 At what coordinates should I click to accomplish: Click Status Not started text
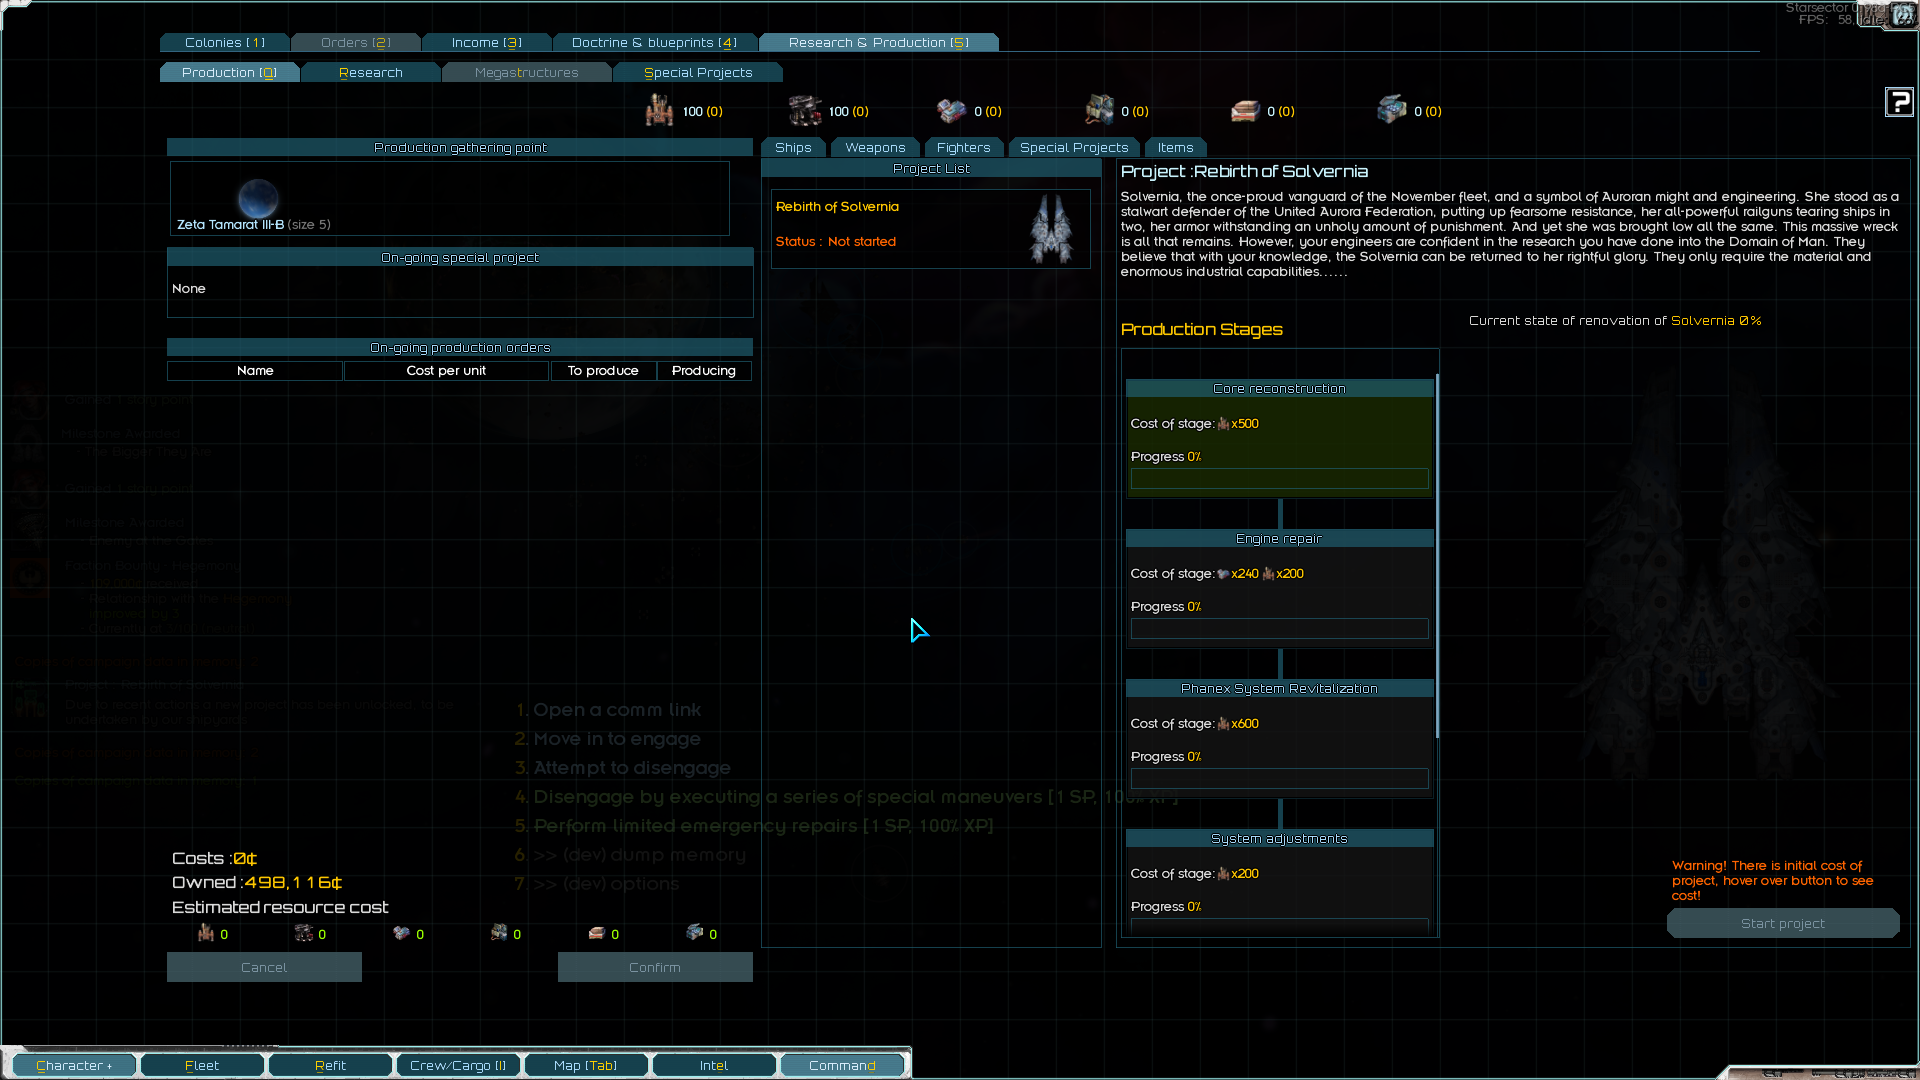coord(836,242)
